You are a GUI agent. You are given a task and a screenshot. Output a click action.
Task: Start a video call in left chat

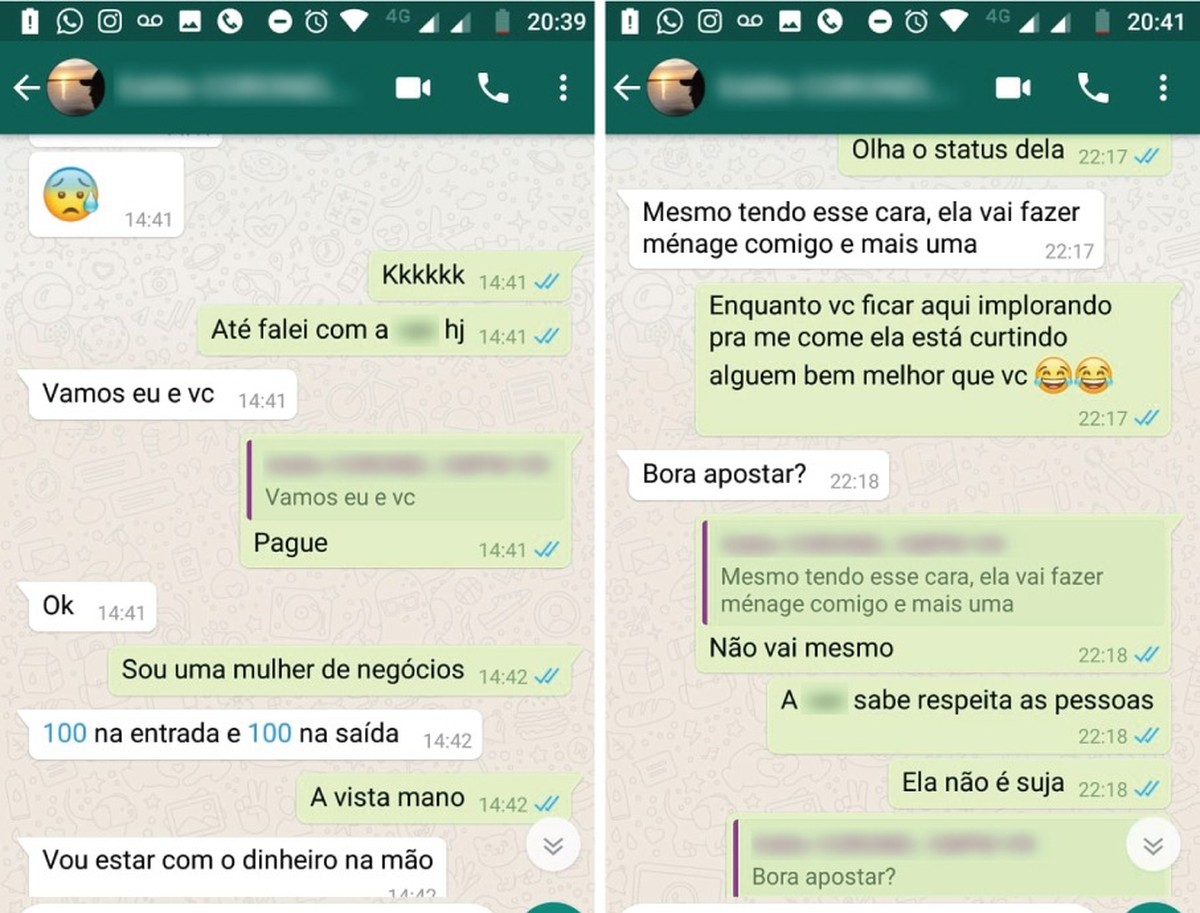[x=413, y=88]
